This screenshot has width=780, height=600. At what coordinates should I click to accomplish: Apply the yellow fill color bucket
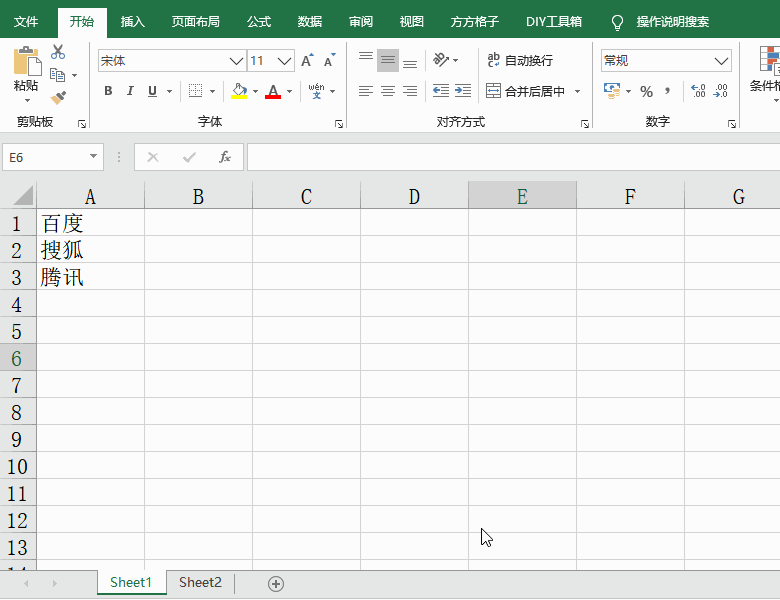[x=239, y=92]
